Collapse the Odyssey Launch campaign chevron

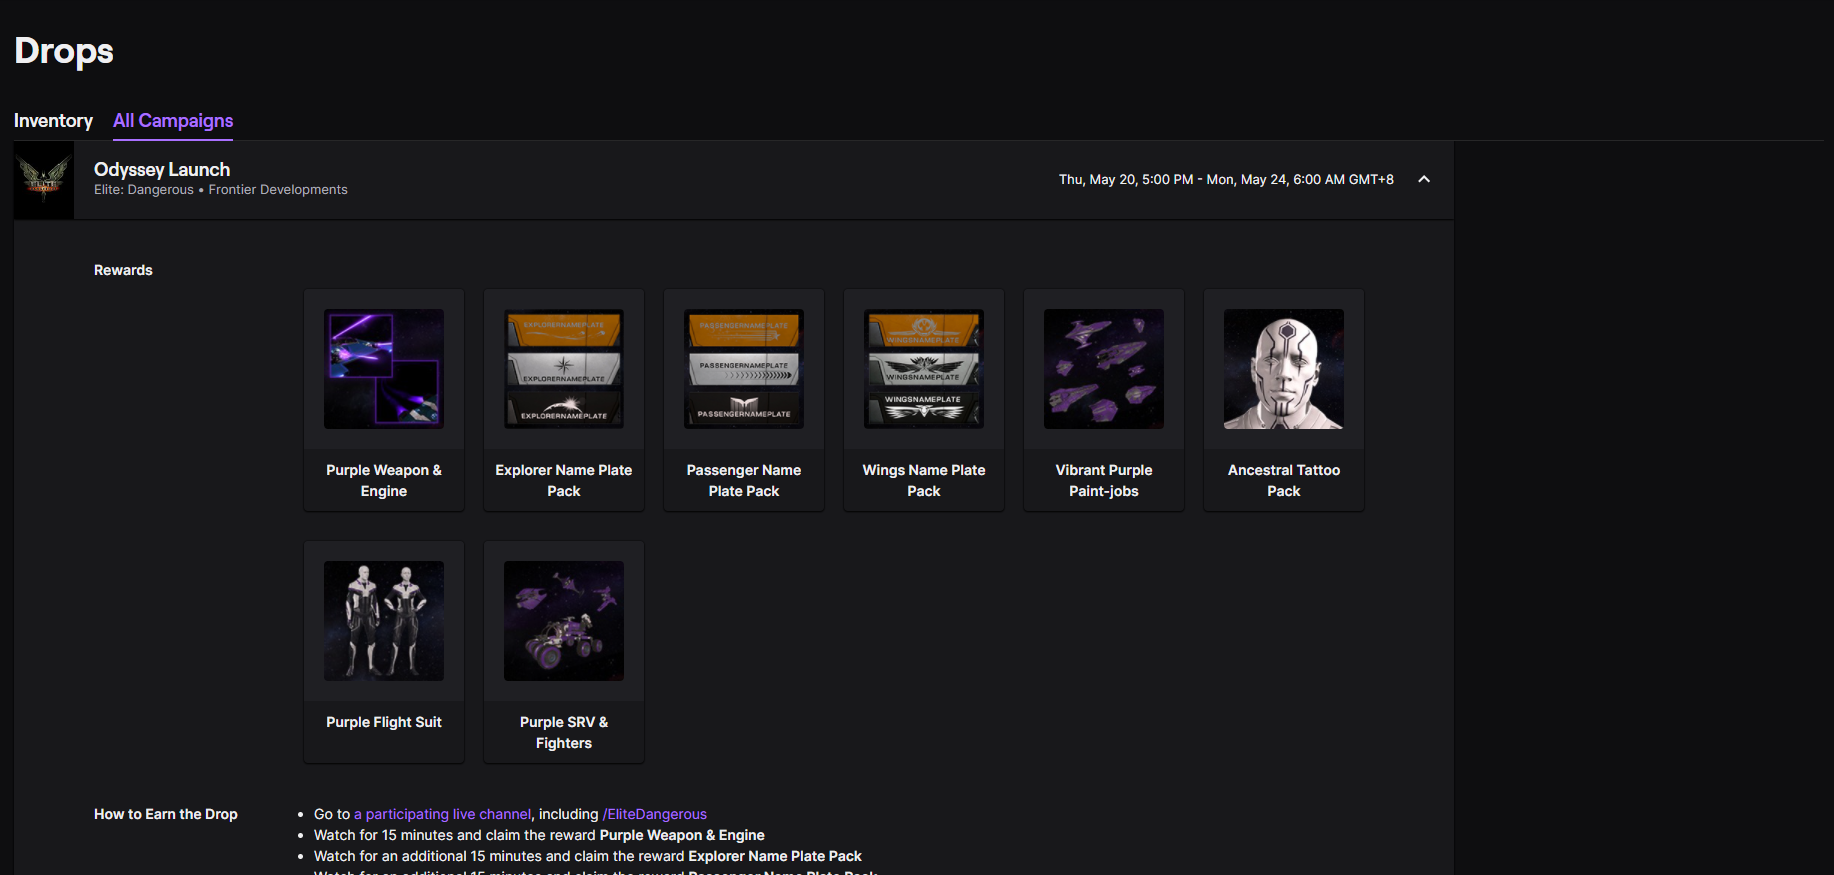point(1424,180)
